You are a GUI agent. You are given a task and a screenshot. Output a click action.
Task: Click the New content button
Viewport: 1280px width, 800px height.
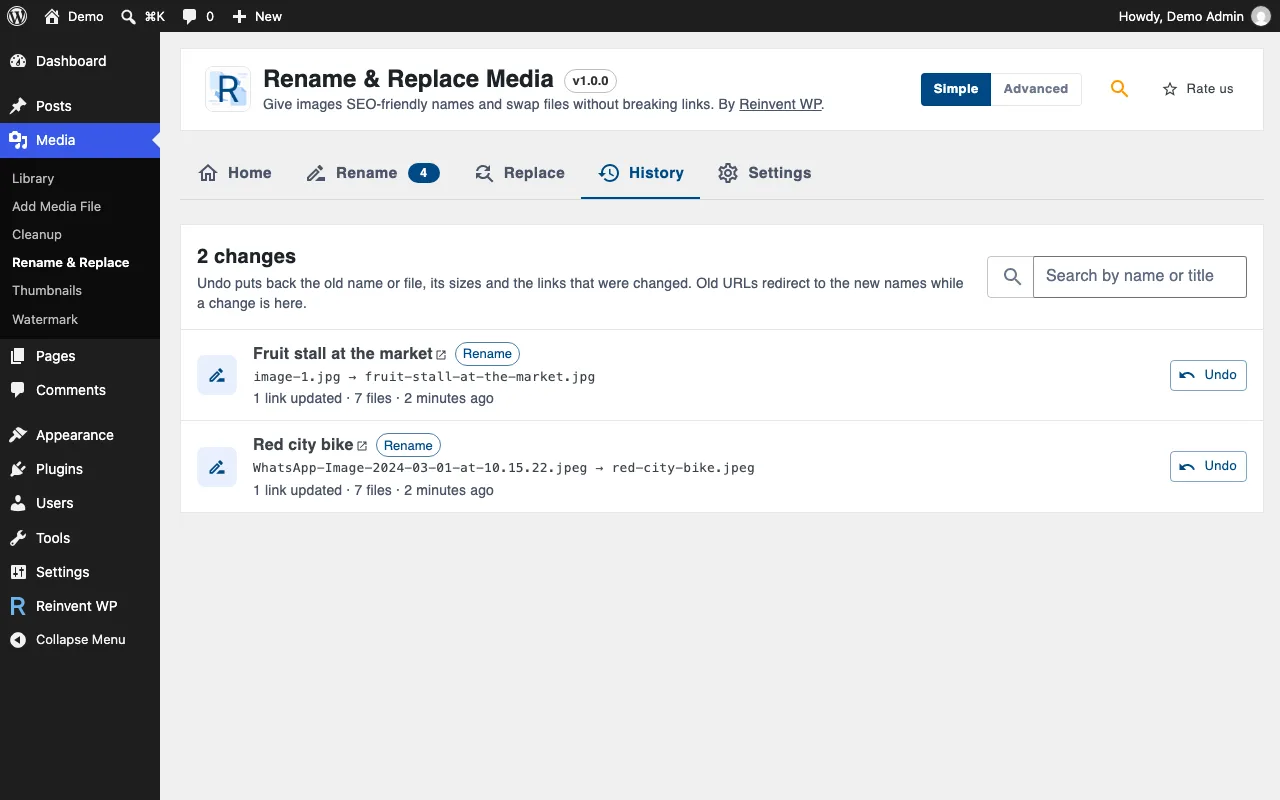[x=257, y=16]
